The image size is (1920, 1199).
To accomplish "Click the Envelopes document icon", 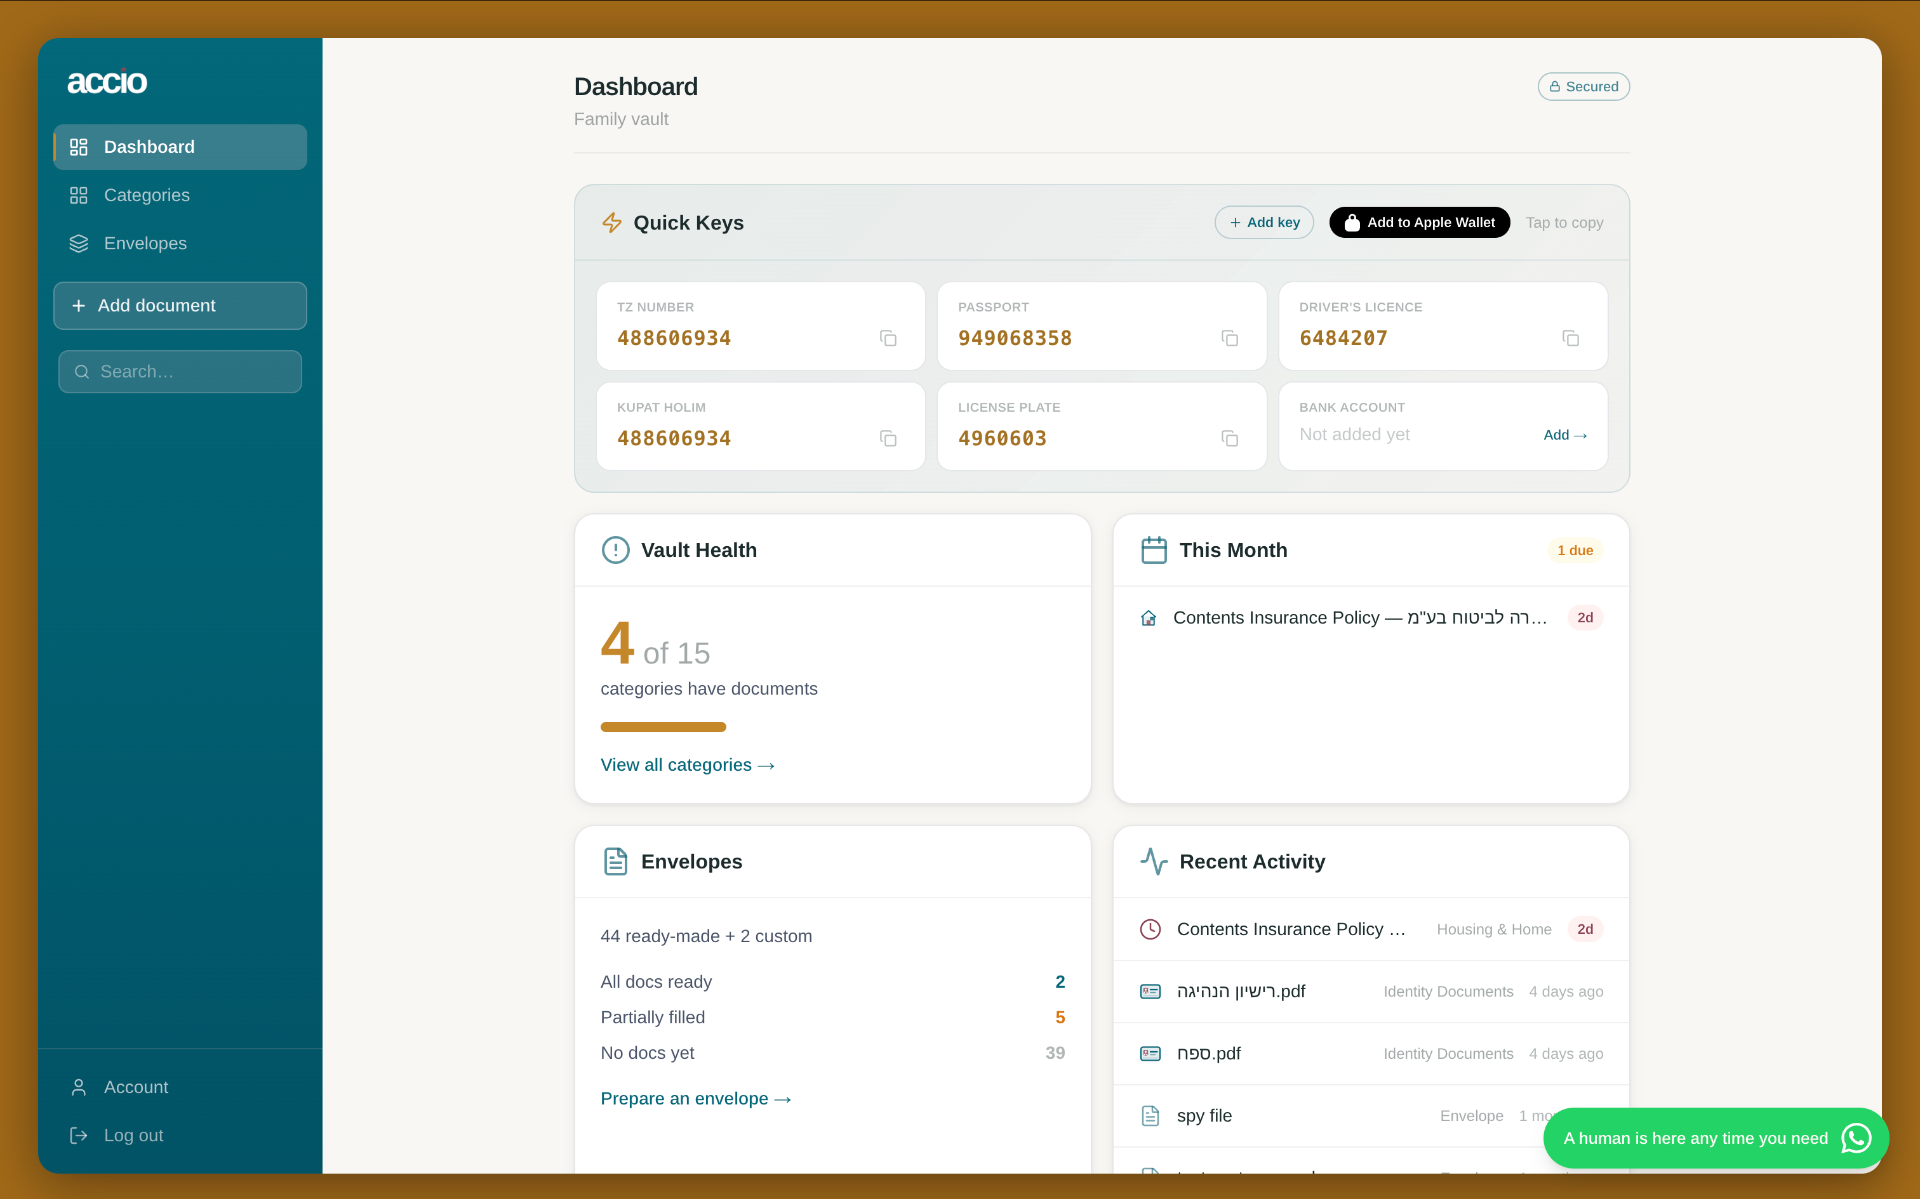I will point(615,861).
